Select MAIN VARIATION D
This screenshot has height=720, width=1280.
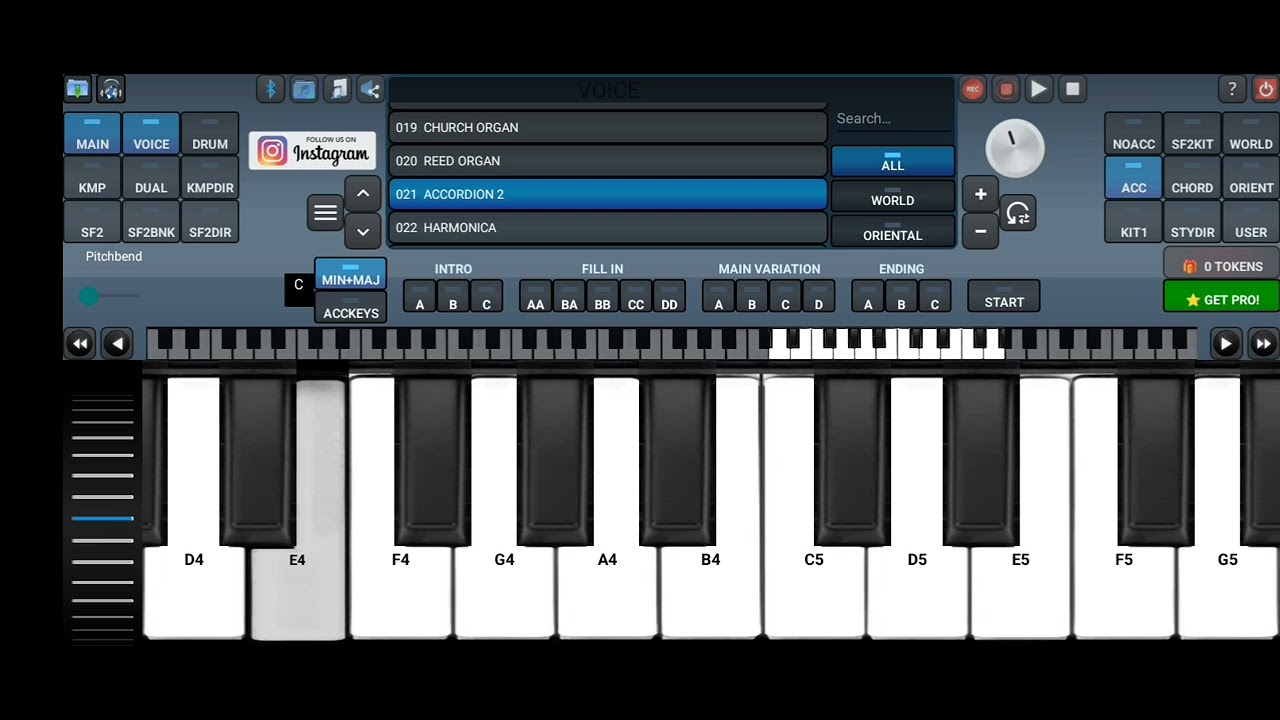click(818, 297)
